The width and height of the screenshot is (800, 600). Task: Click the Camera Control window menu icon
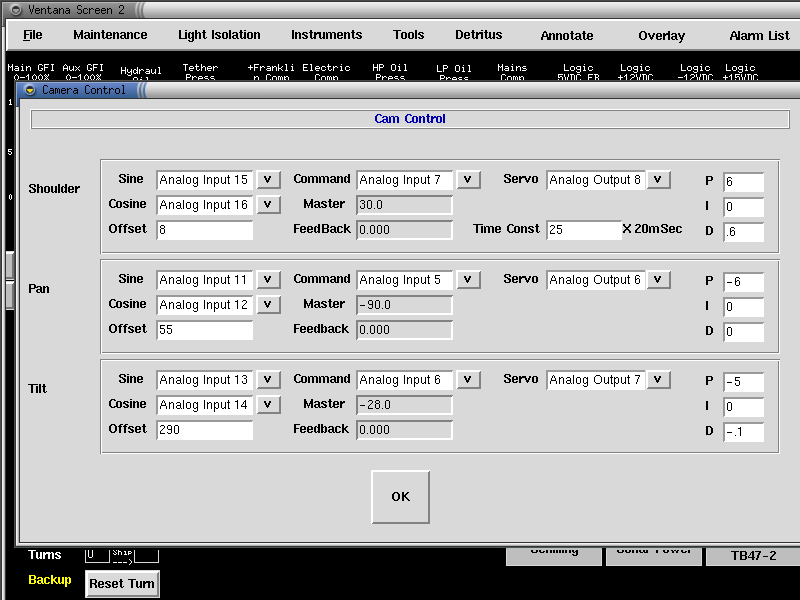click(x=30, y=90)
